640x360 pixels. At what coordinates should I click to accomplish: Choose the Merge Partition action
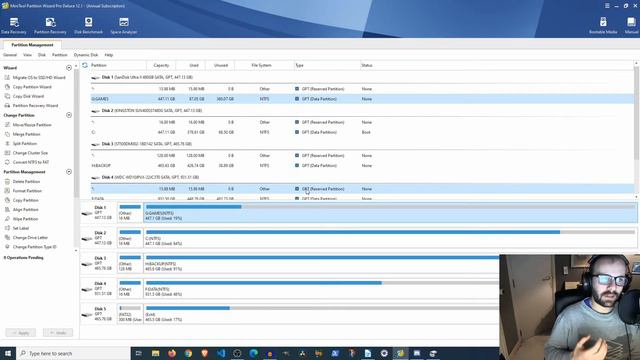pos(22,134)
